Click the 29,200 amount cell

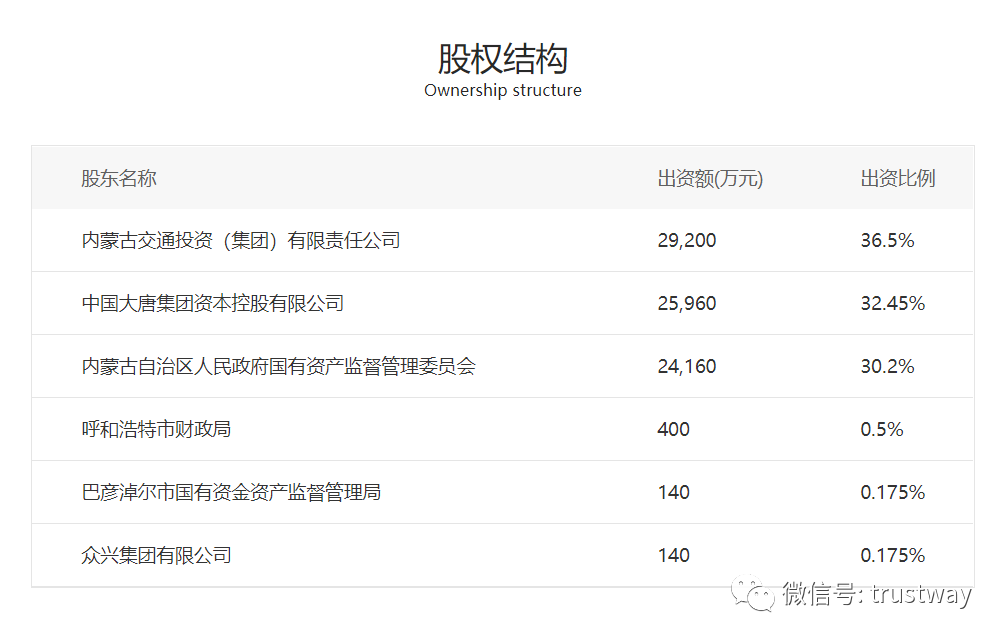(686, 240)
